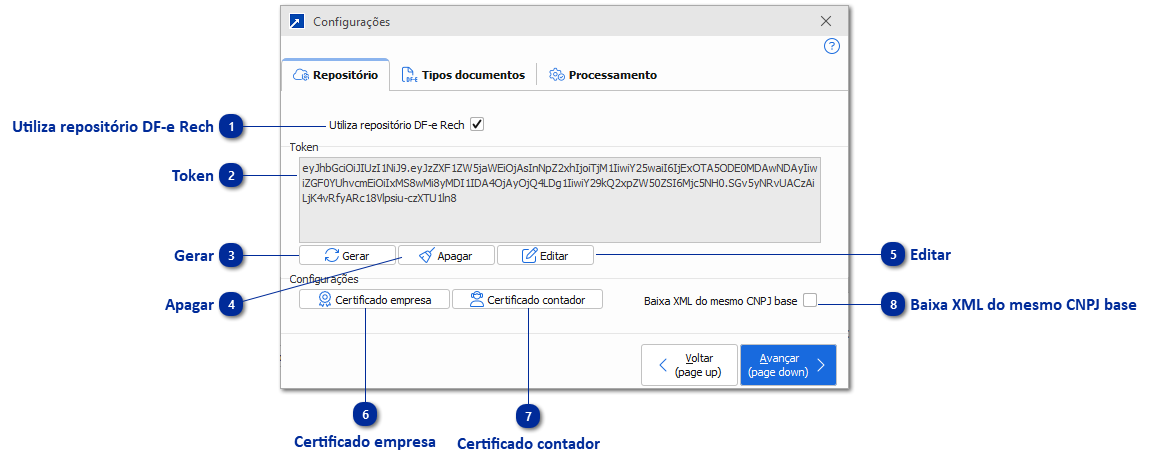1153x470 pixels.
Task: Click the Apagar token button
Action: (x=446, y=255)
